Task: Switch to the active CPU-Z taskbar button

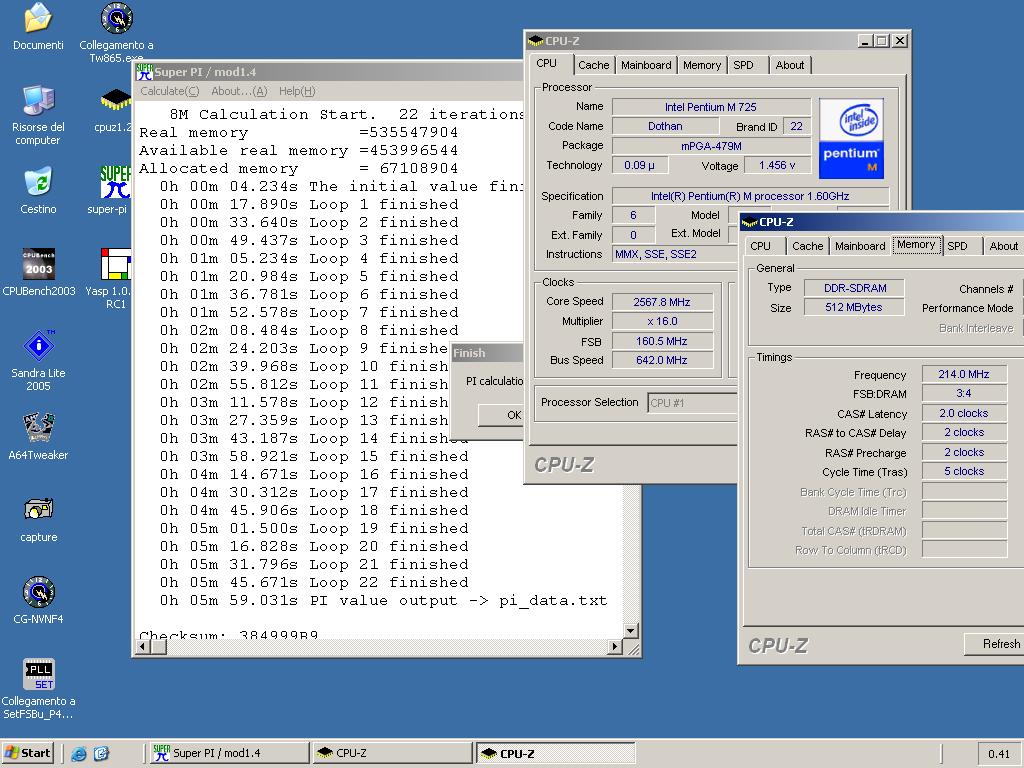Action: click(x=555, y=753)
